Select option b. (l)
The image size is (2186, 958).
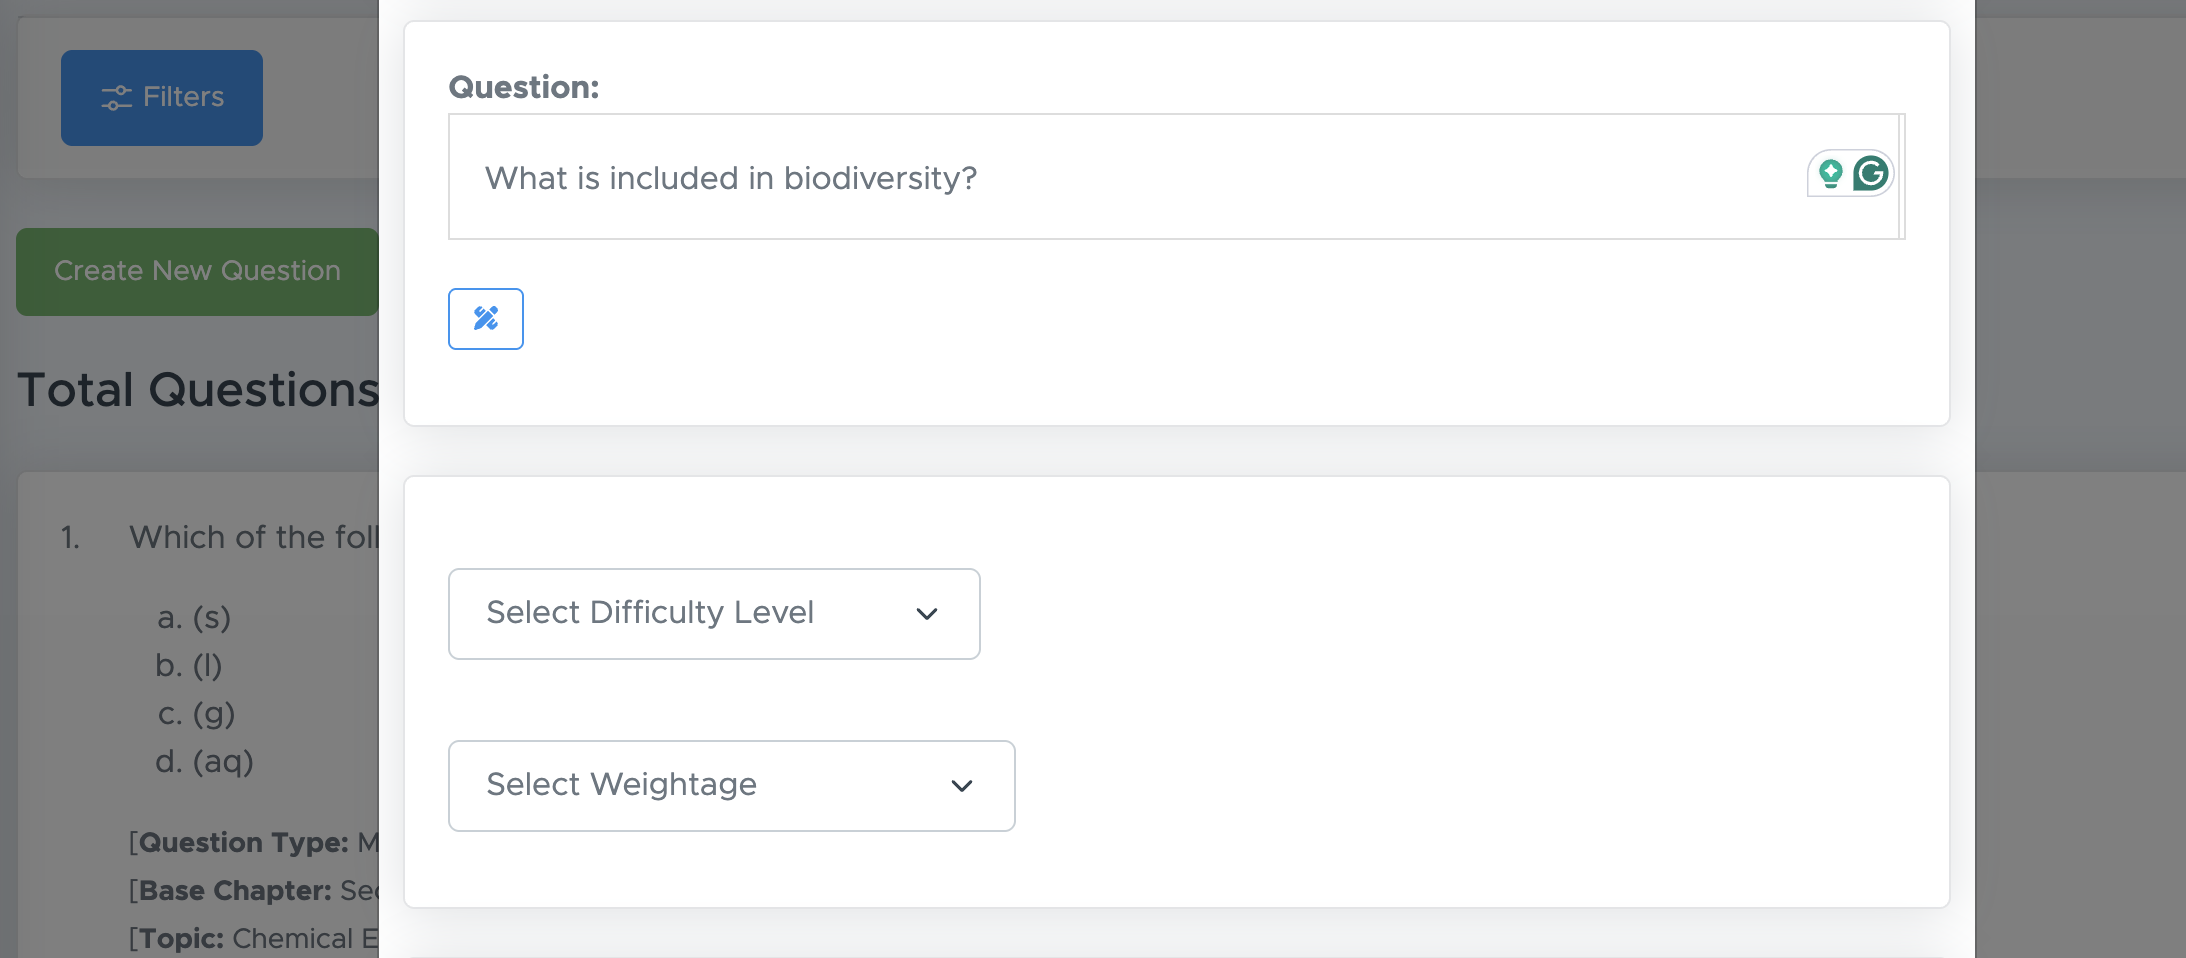tap(189, 666)
